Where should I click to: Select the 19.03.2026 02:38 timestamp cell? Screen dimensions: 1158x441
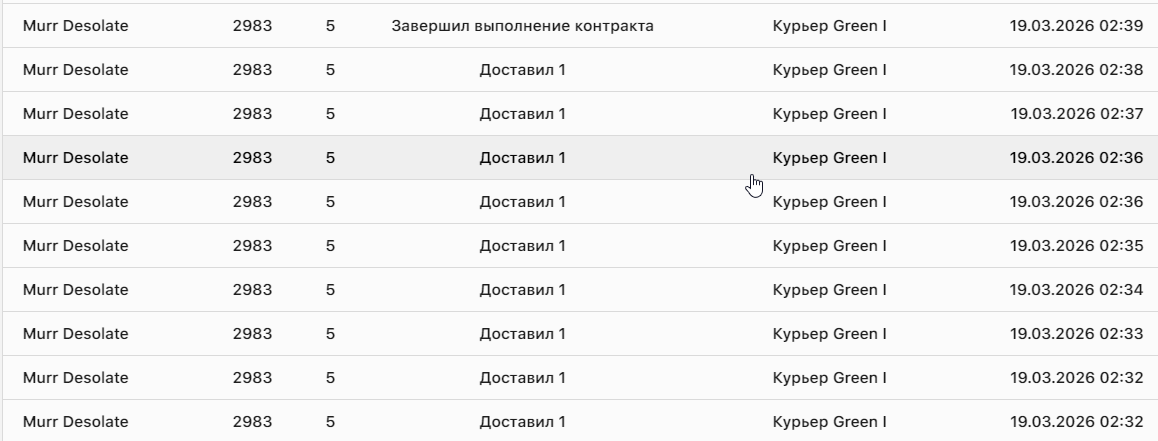point(1076,70)
